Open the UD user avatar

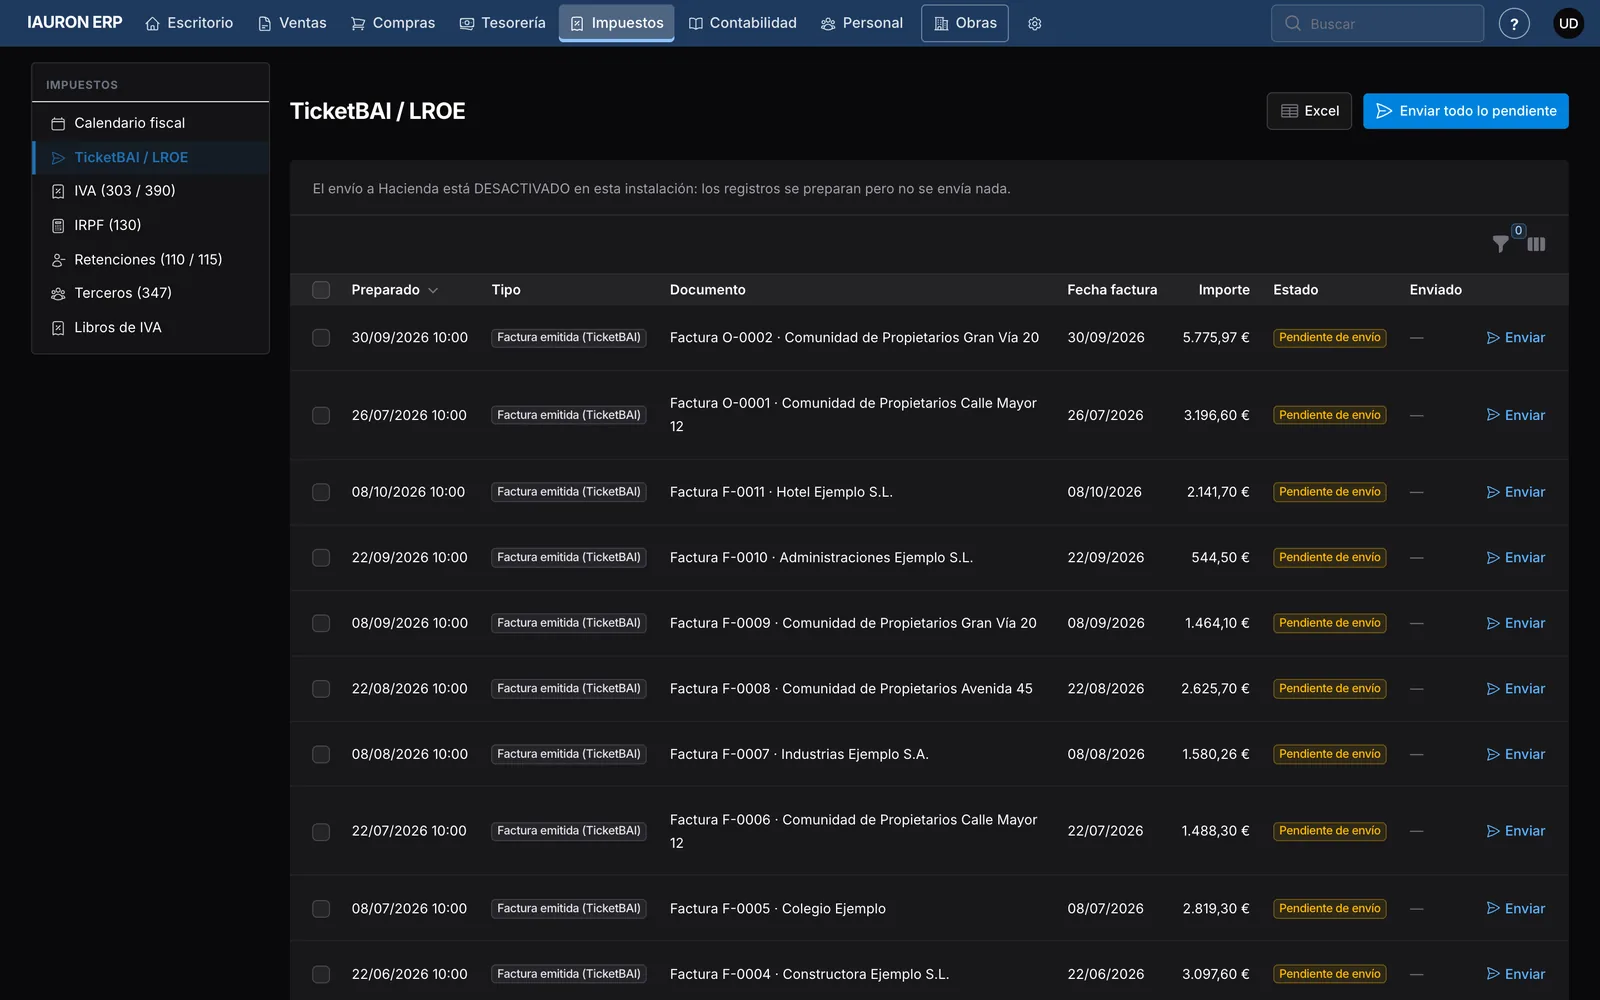[x=1568, y=23]
